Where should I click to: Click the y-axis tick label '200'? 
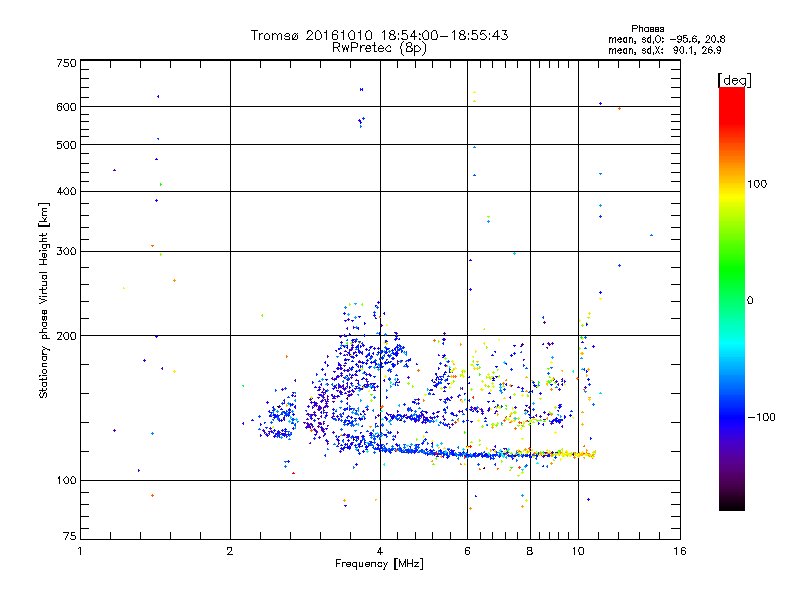click(66, 336)
